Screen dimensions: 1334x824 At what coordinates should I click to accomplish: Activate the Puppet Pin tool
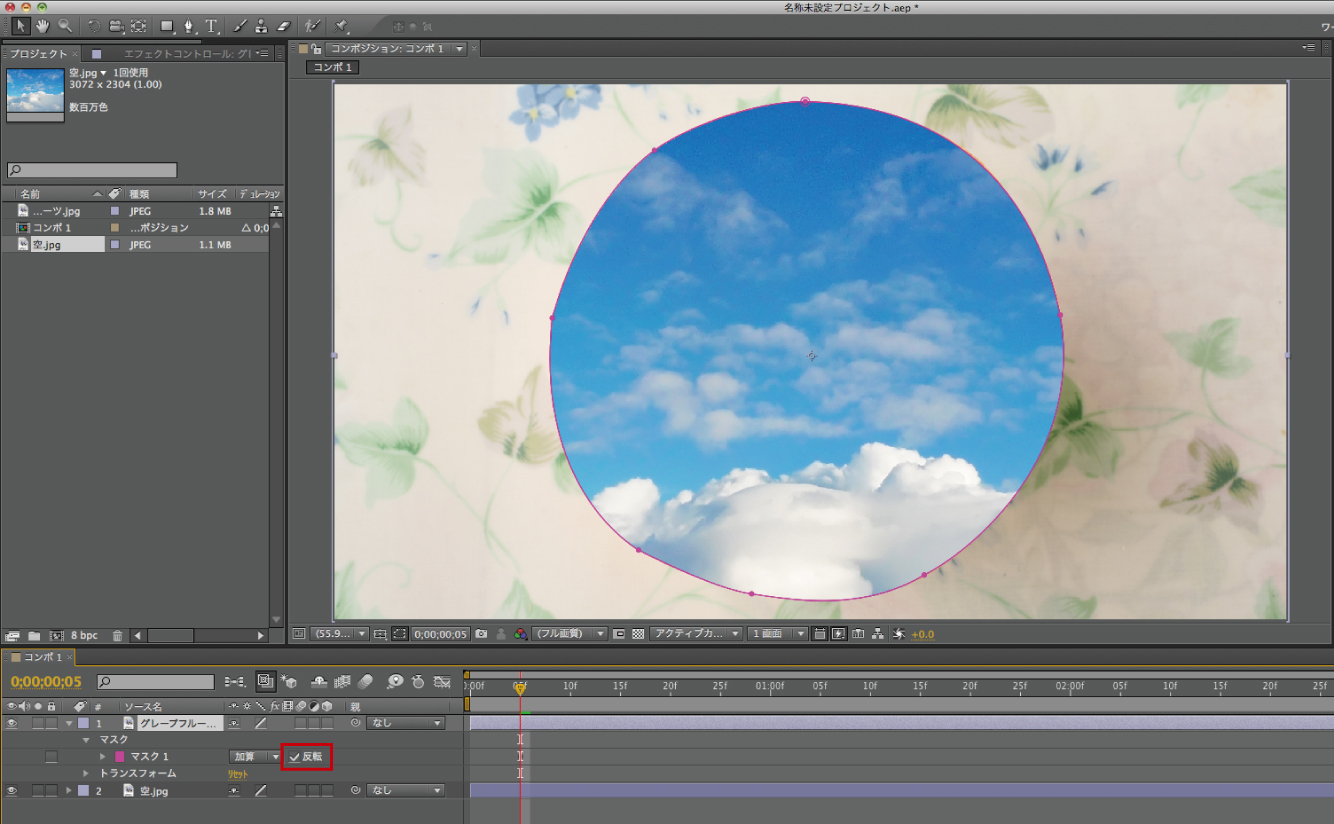(341, 26)
